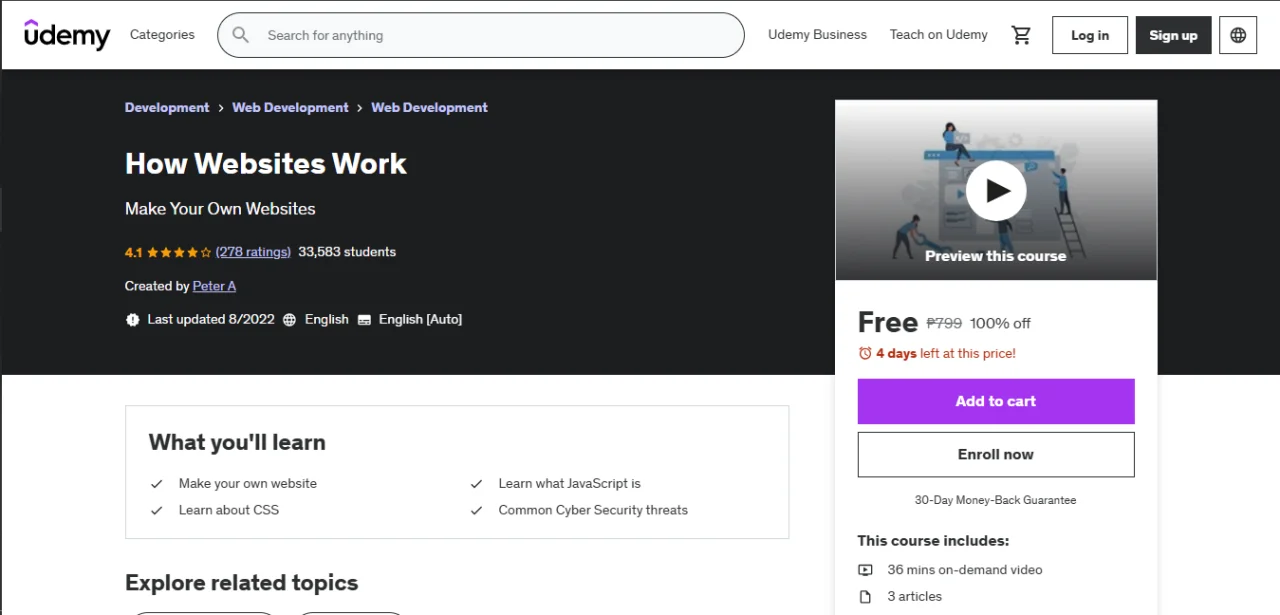1280x615 pixels.
Task: Click the checkmark beside Learn about CSS
Action: pos(157,511)
